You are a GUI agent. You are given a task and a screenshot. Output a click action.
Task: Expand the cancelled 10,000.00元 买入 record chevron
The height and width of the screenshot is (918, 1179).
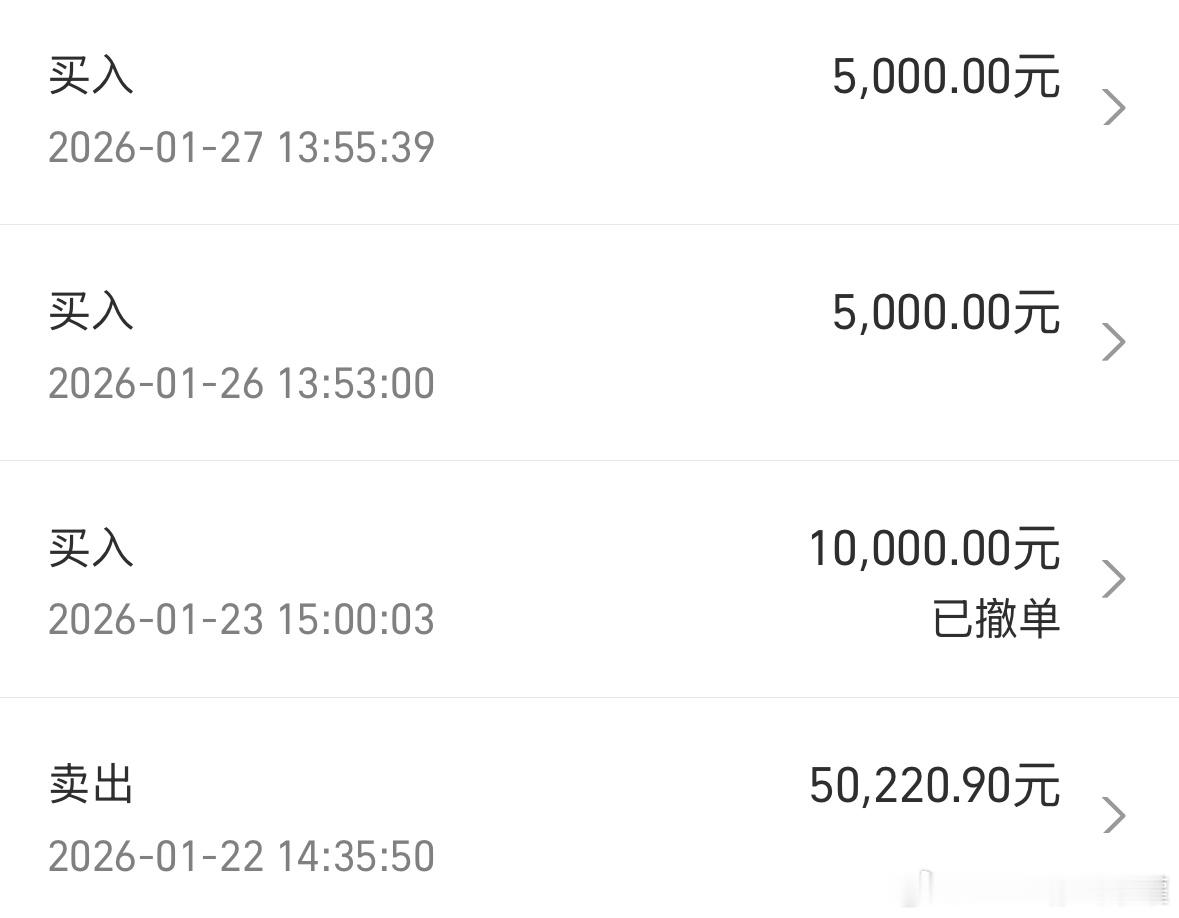pos(1113,578)
